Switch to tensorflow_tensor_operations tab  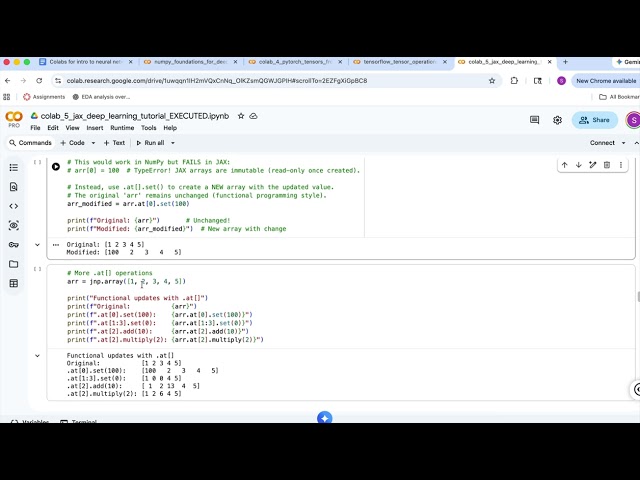(400, 62)
